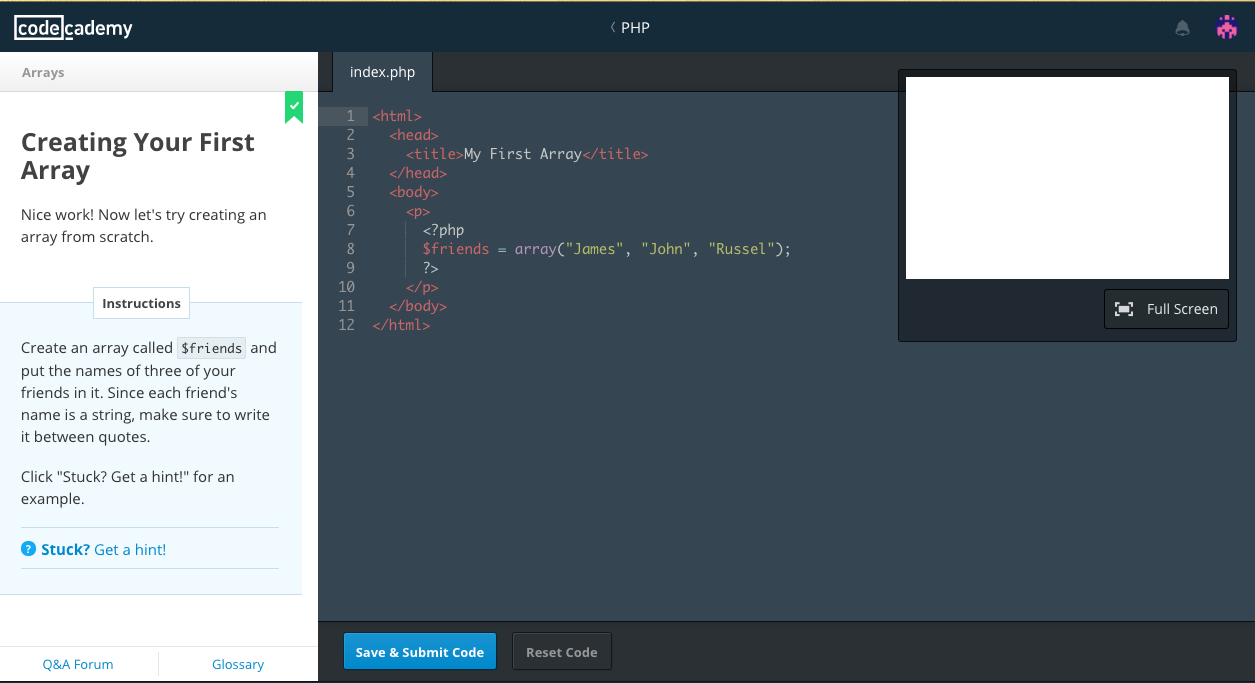Click the $friends inline code in instructions
The height and width of the screenshot is (683, 1255).
pyautogui.click(x=211, y=348)
